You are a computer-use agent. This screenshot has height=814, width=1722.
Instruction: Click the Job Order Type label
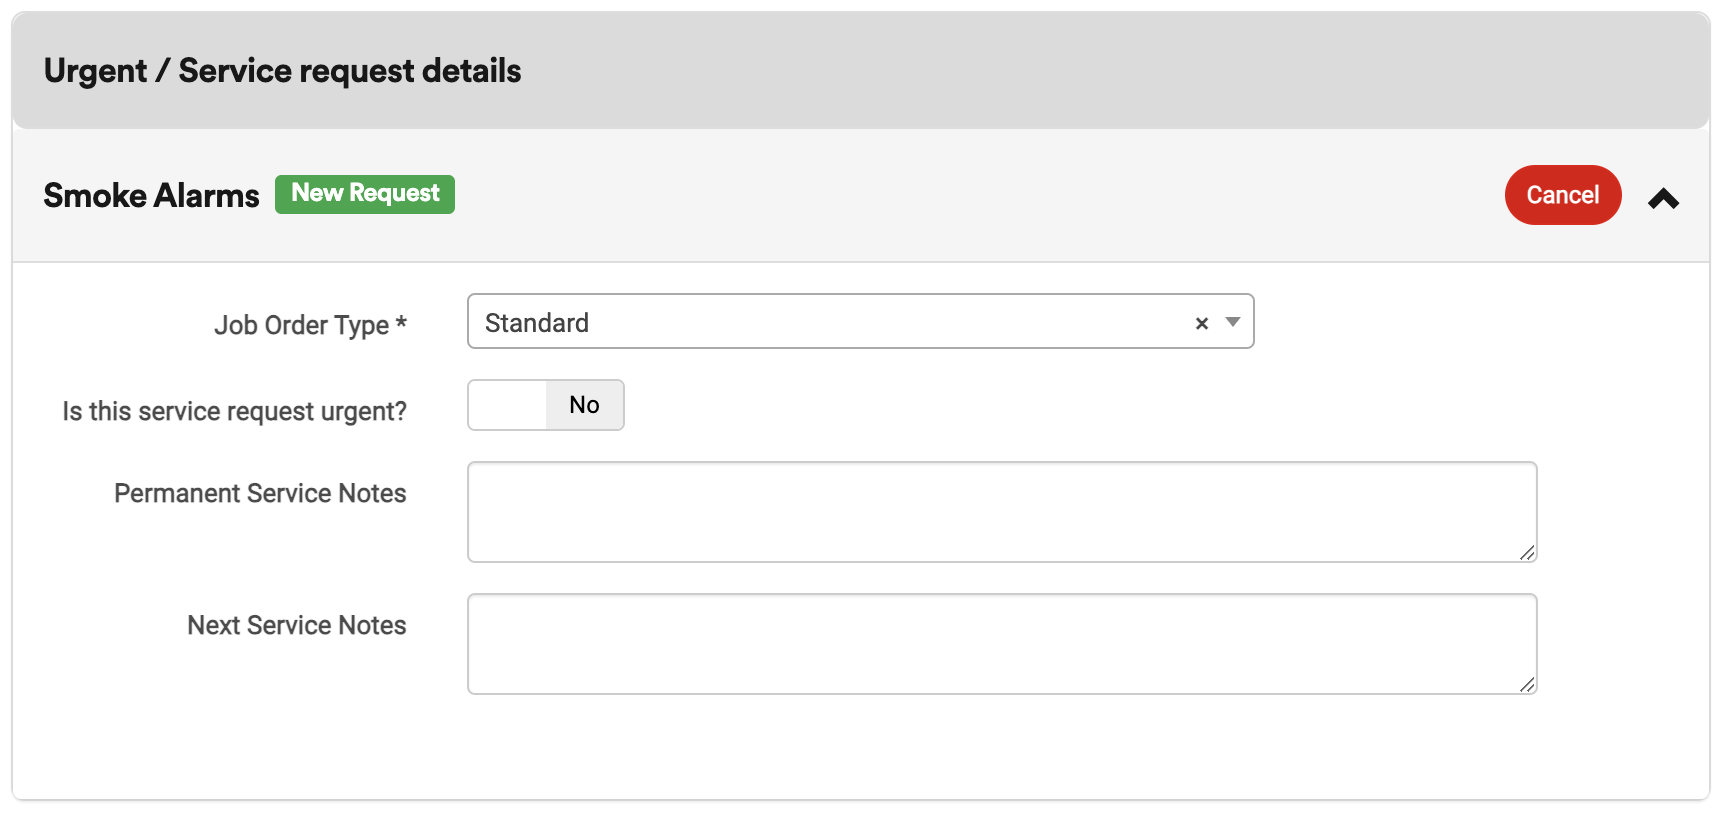tap(310, 325)
